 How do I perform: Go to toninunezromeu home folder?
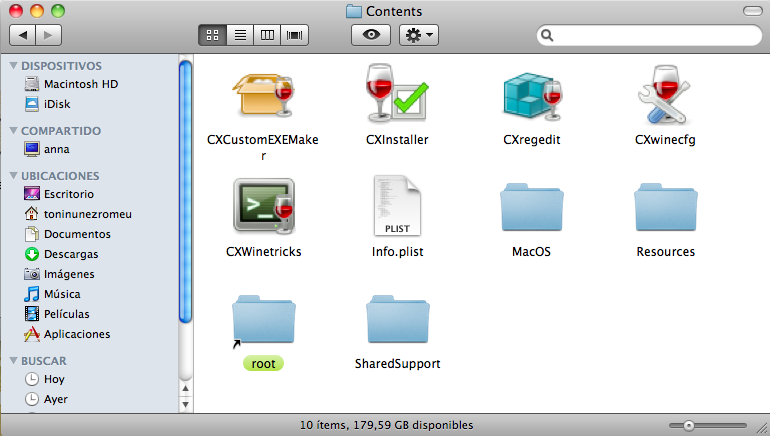click(x=78, y=214)
